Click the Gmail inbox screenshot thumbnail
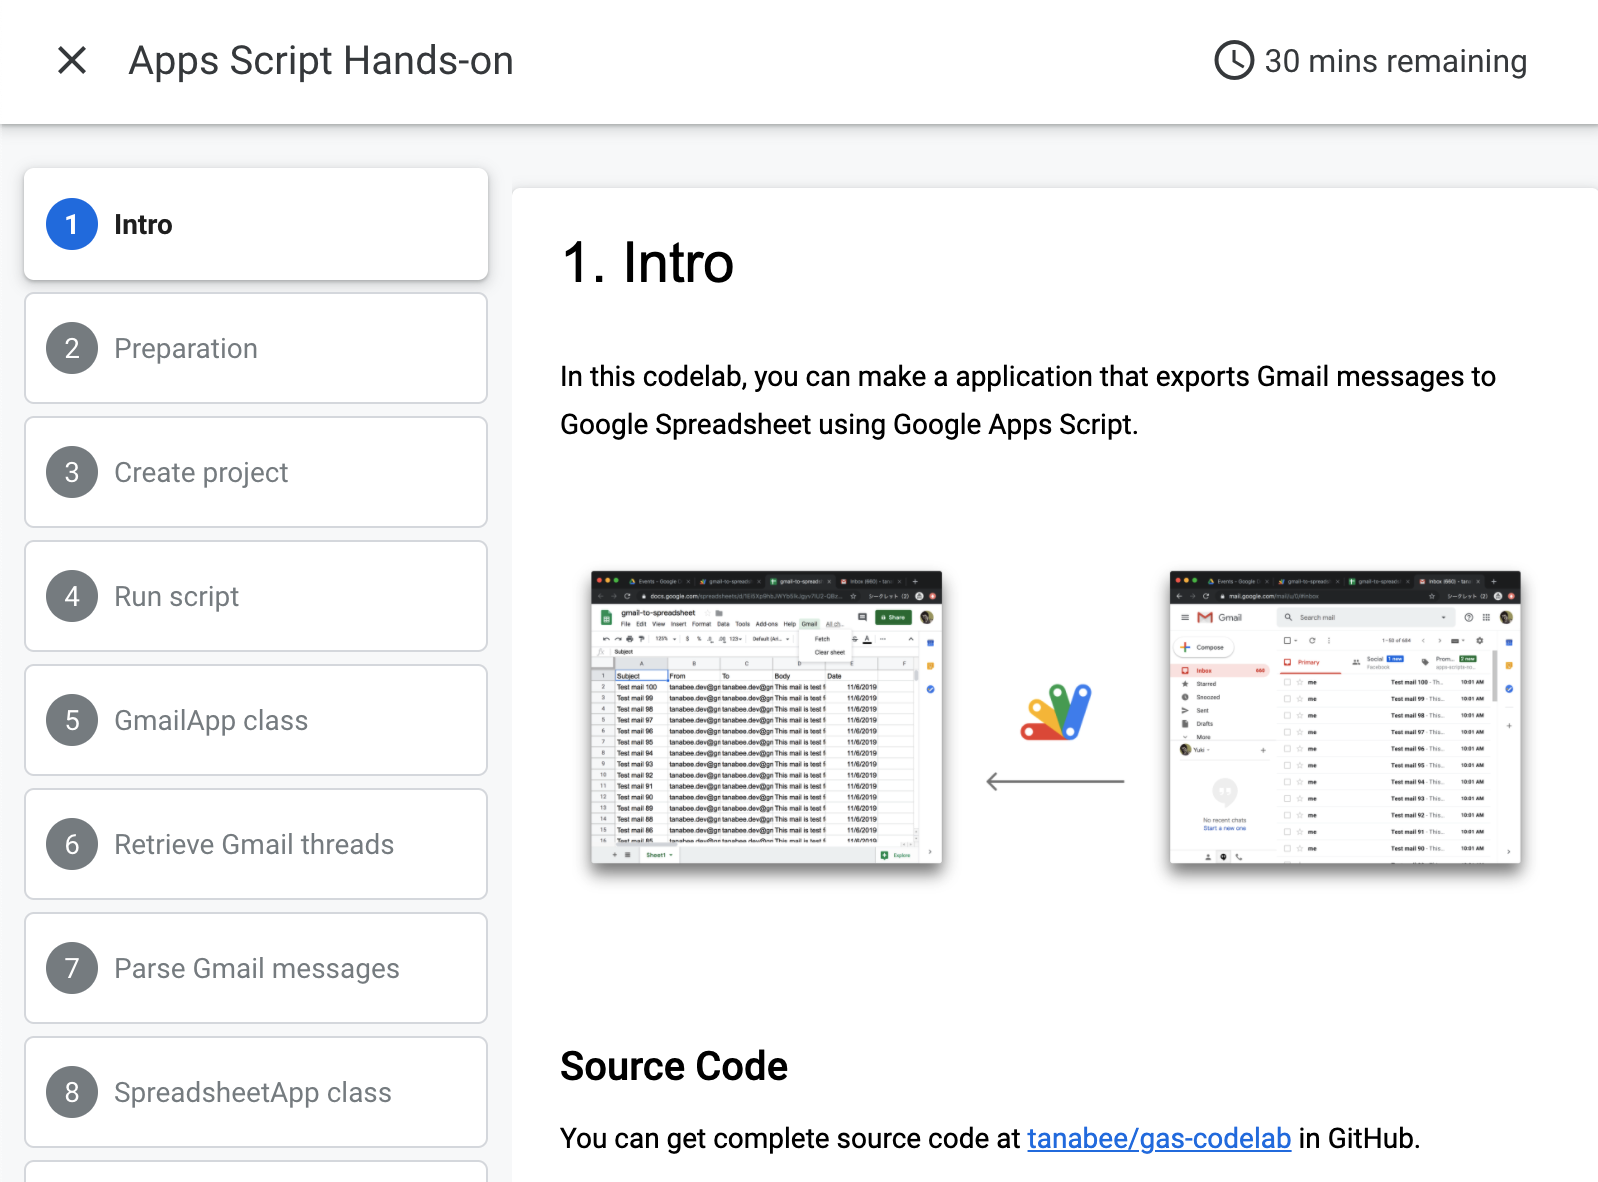The height and width of the screenshot is (1182, 1598). click(x=1344, y=716)
